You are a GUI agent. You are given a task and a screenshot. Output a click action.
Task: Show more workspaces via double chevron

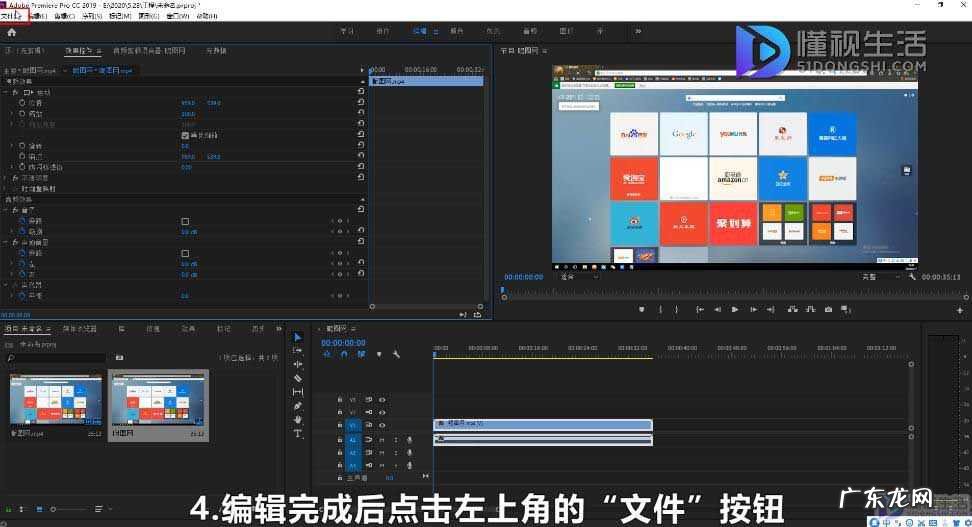pyautogui.click(x=638, y=31)
